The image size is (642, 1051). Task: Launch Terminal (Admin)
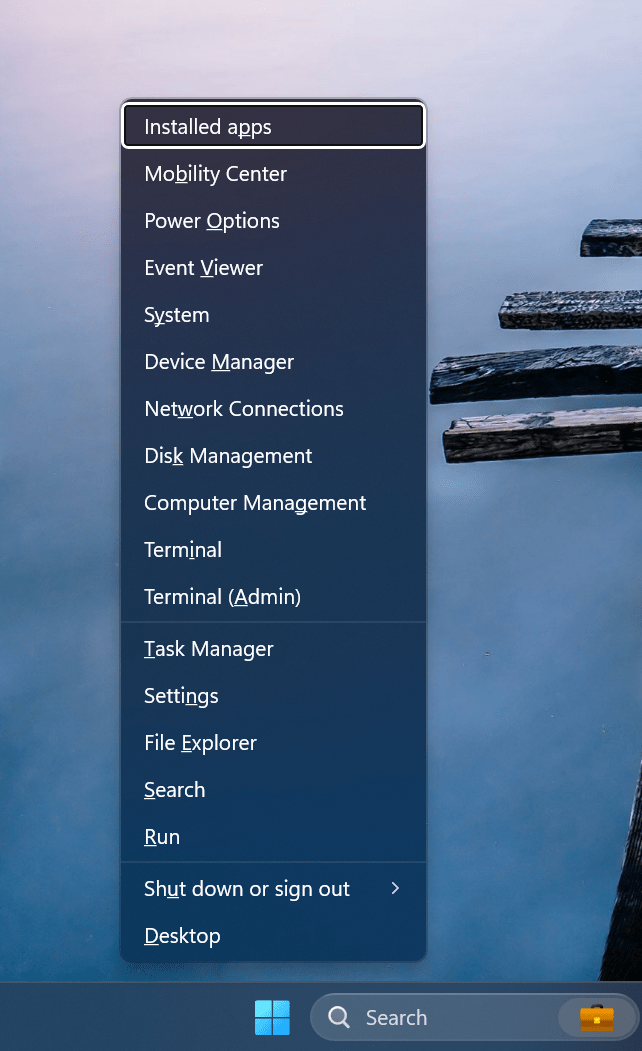tap(222, 597)
